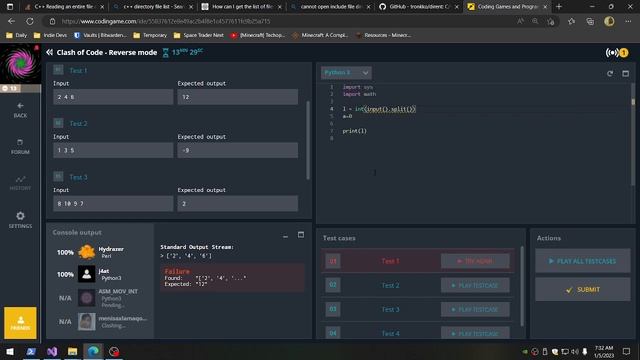Open the Daily bookmarks folder

click(x=17, y=36)
